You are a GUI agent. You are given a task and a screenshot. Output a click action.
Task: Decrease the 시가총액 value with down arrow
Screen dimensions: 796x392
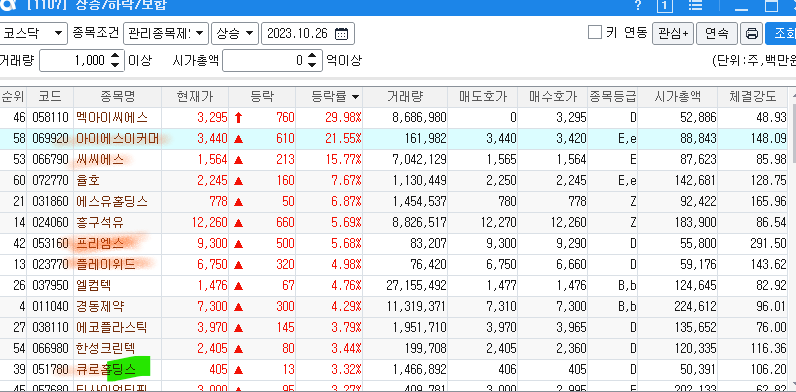312,66
